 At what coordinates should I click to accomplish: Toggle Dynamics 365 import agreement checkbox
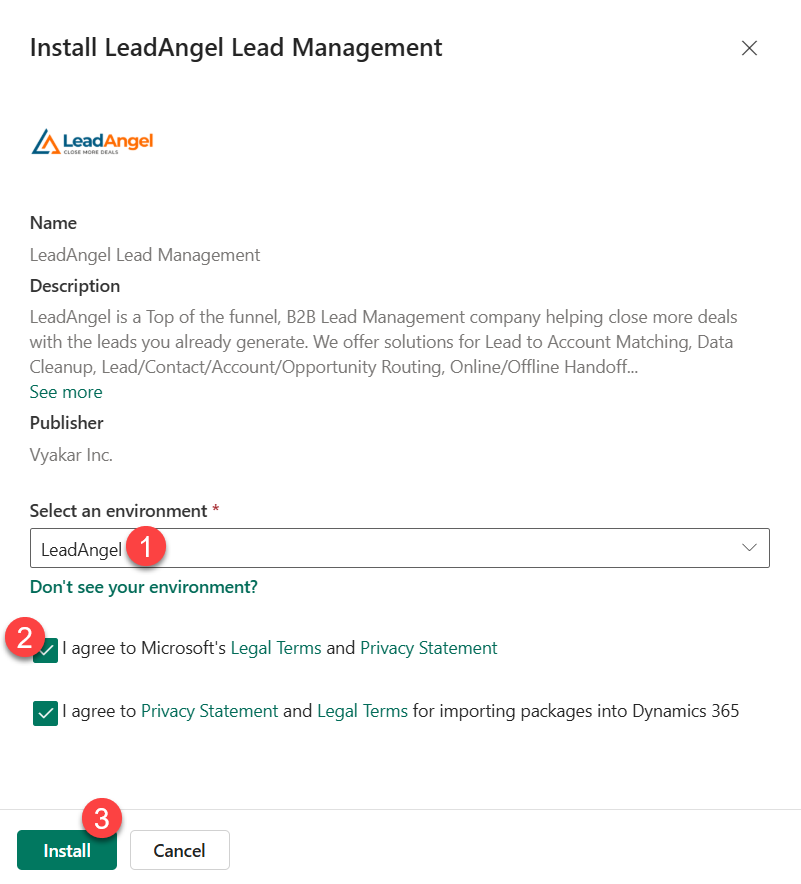pyautogui.click(x=46, y=713)
